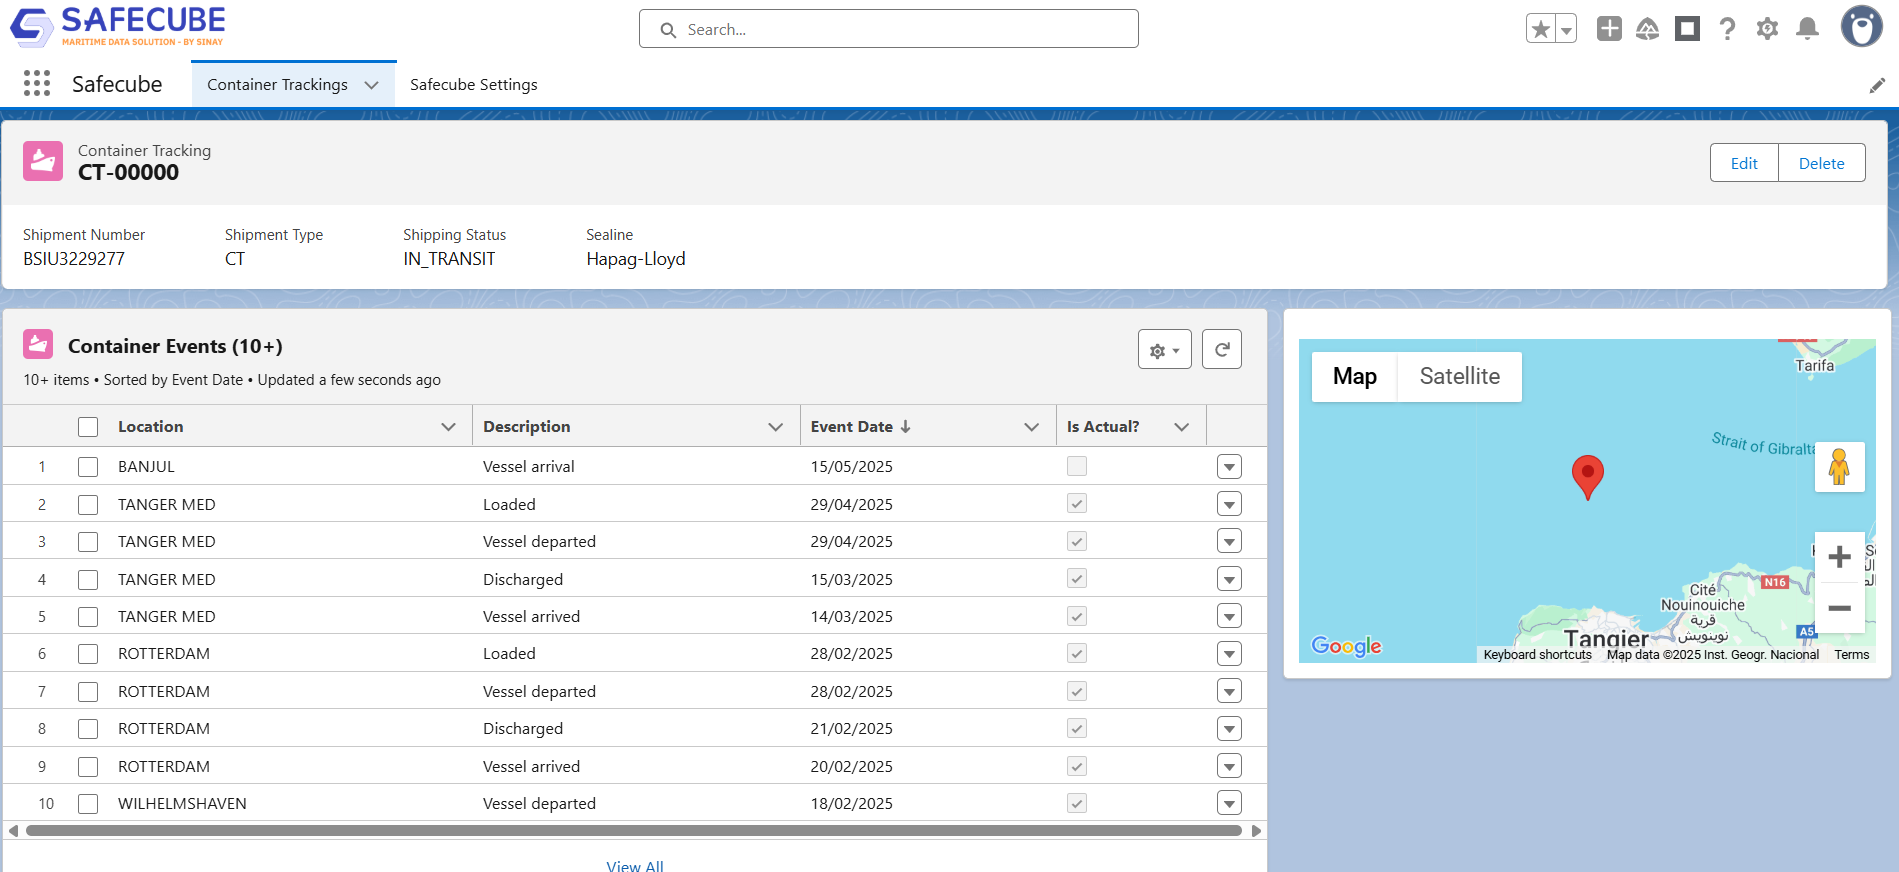1899x872 pixels.
Task: Select checkbox for ROTTERDAM Discharged row
Action: coord(88,729)
